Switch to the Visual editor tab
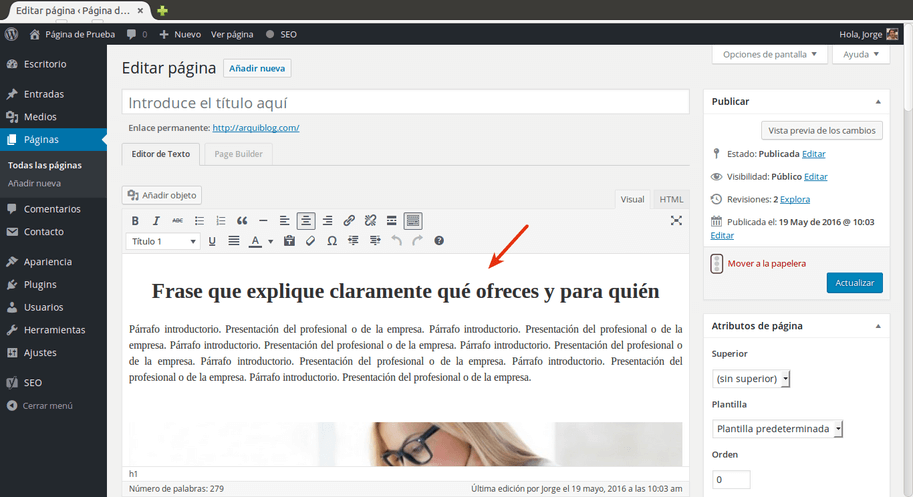913x497 pixels. [632, 199]
